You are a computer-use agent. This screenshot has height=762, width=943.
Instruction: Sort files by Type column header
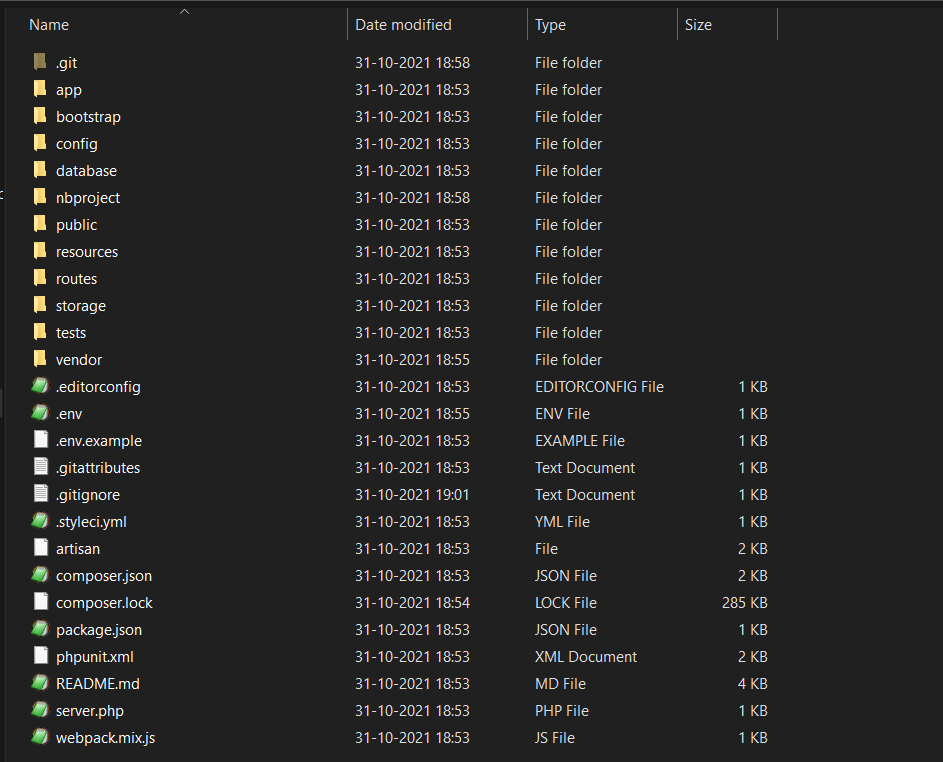(550, 25)
